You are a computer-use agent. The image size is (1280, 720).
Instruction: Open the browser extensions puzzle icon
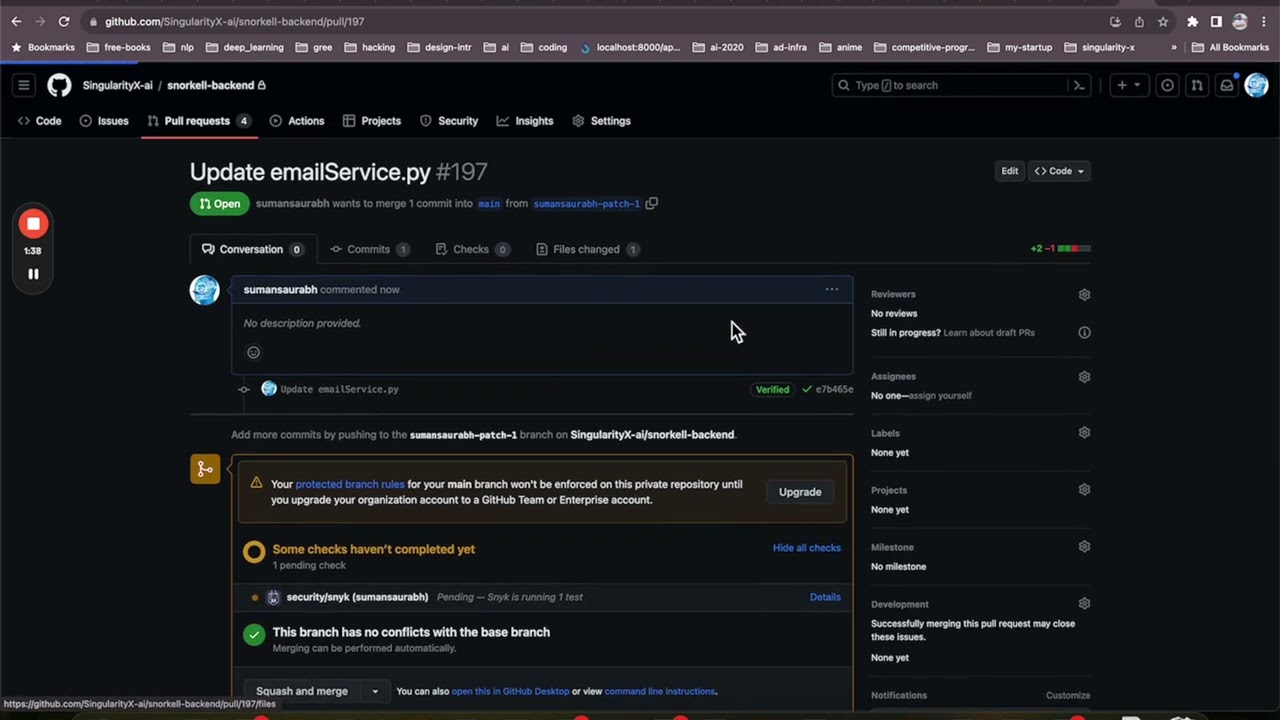click(x=1192, y=21)
